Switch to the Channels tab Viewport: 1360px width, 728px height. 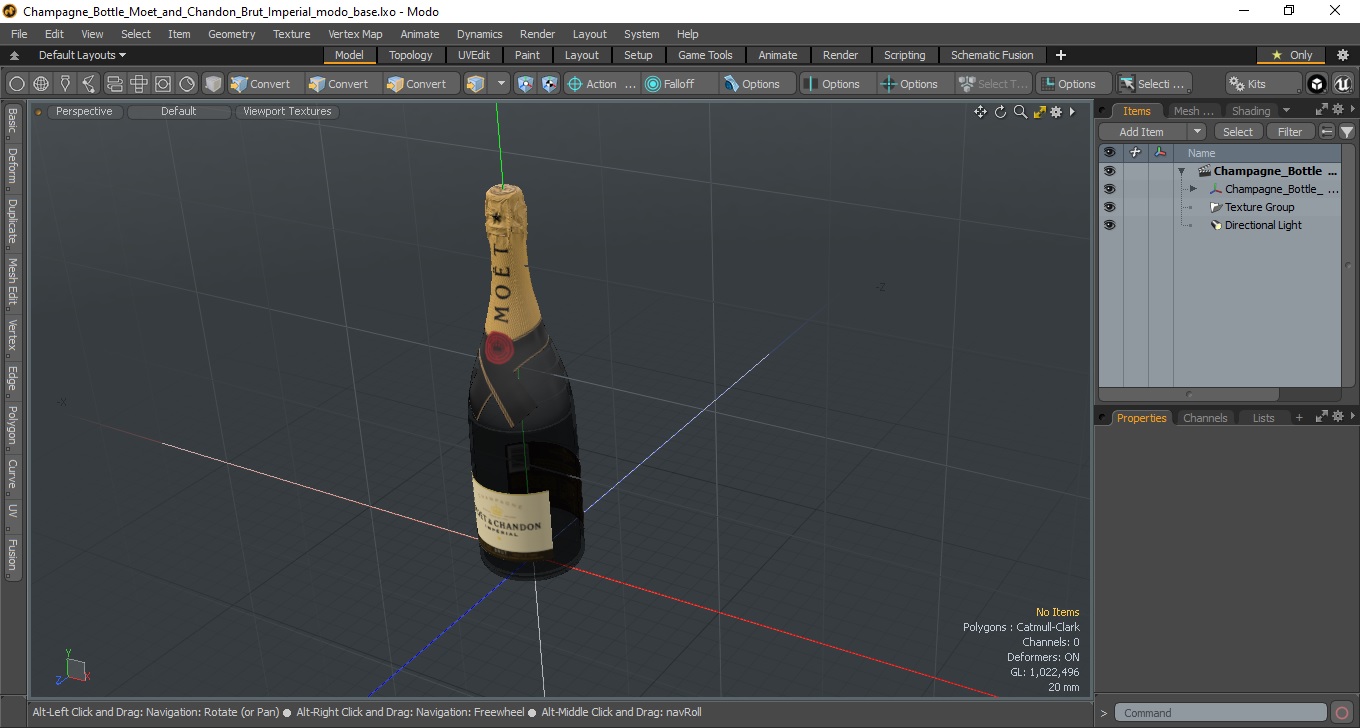1205,418
